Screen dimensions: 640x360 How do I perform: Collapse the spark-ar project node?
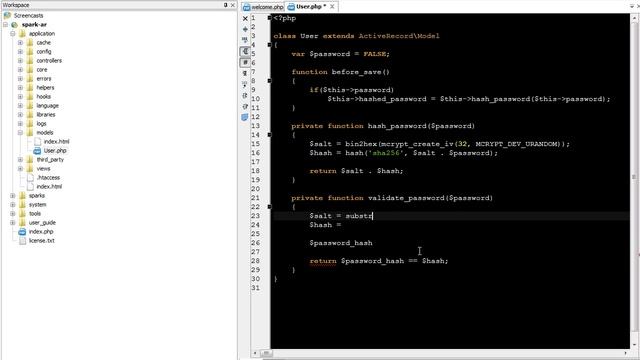coord(5,24)
